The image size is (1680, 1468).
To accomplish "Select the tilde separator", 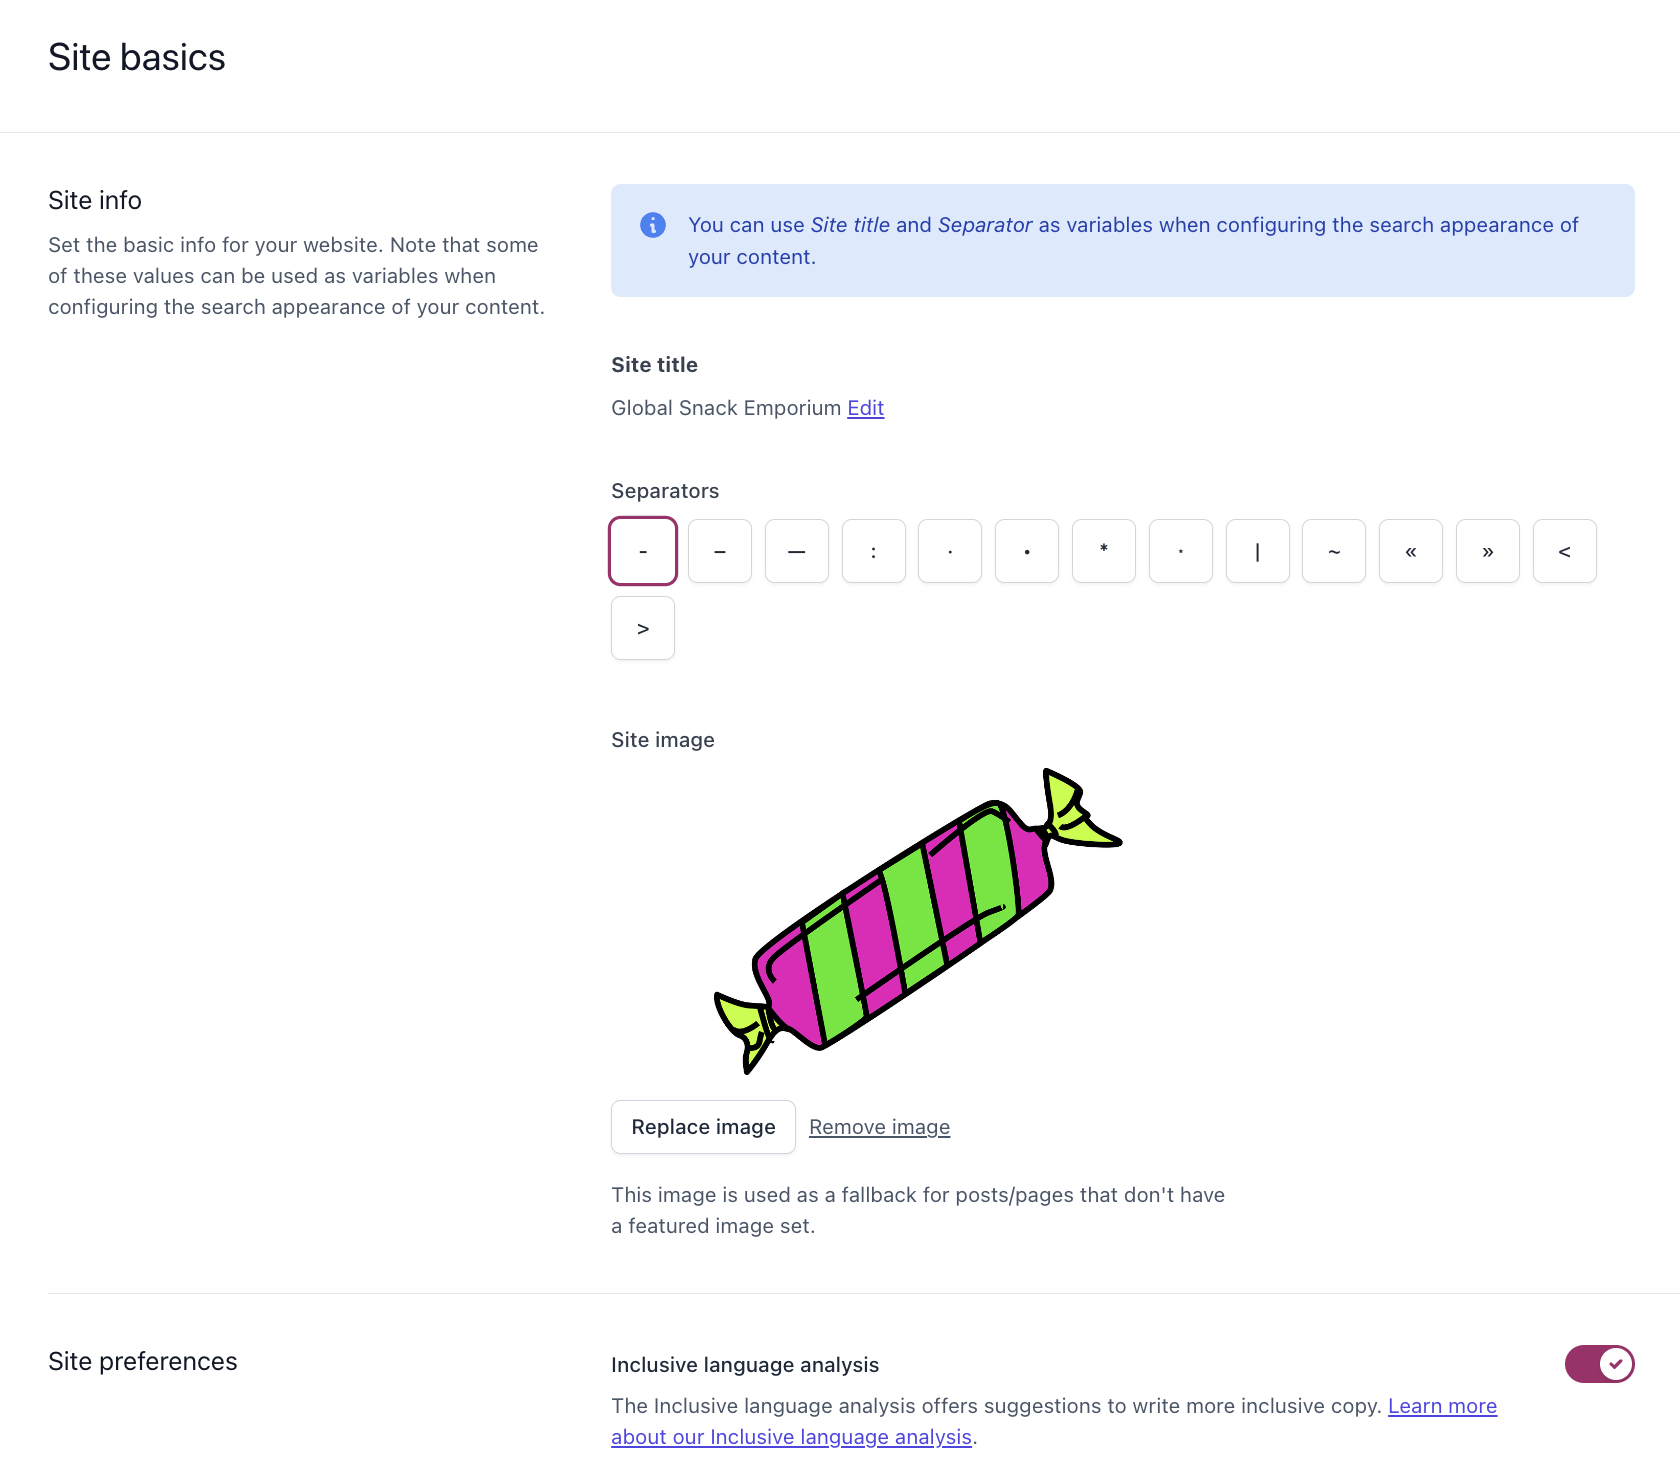I will [x=1334, y=551].
